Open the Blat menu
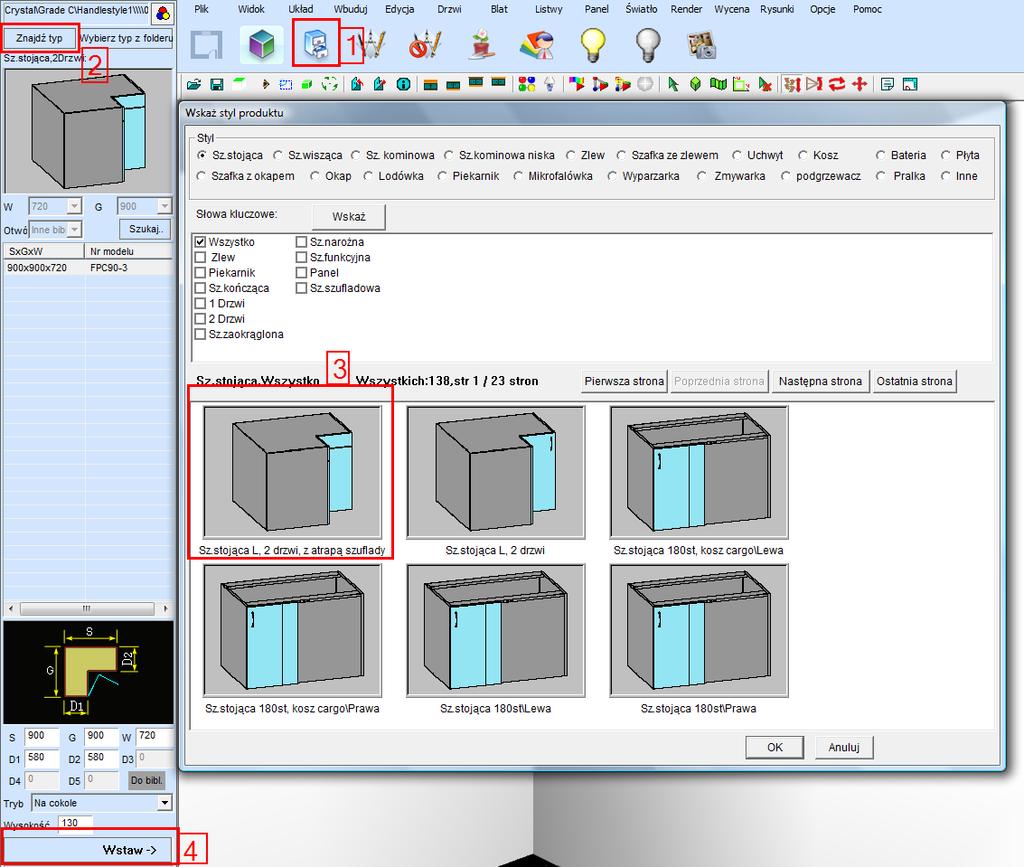The width and height of the screenshot is (1024, 867). click(x=499, y=9)
